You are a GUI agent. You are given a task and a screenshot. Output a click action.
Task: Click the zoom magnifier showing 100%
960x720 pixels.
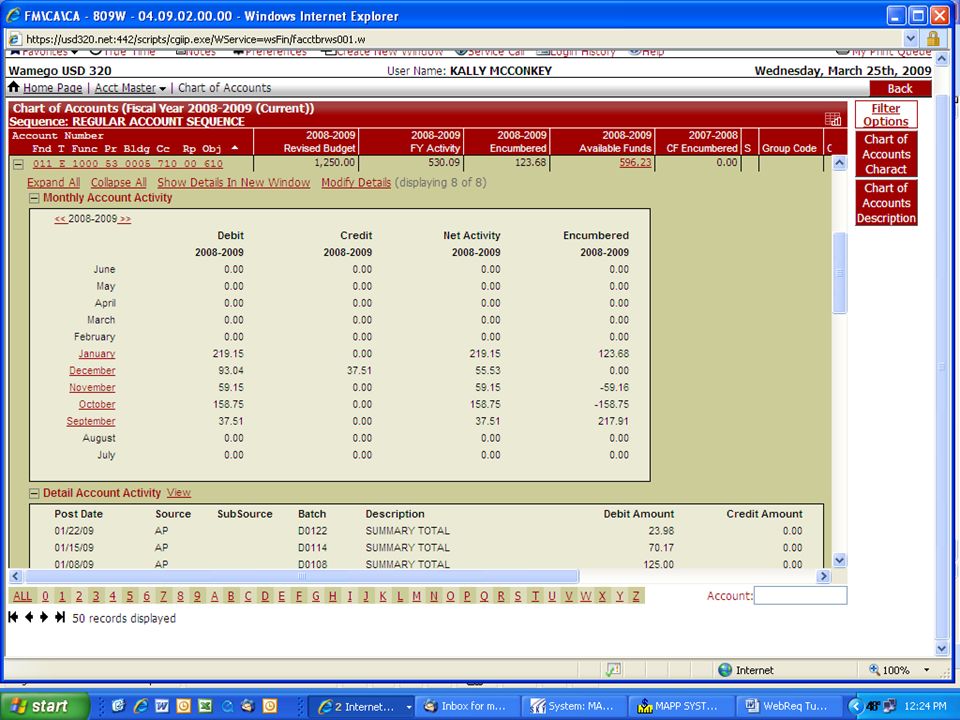pyautogui.click(x=874, y=670)
